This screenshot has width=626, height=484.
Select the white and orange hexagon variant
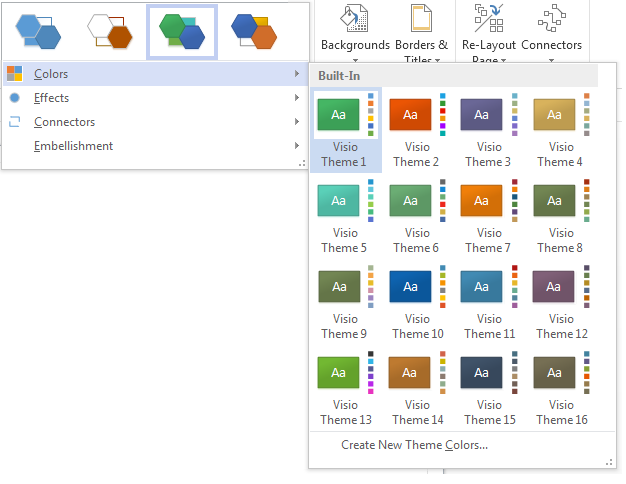pos(110,32)
